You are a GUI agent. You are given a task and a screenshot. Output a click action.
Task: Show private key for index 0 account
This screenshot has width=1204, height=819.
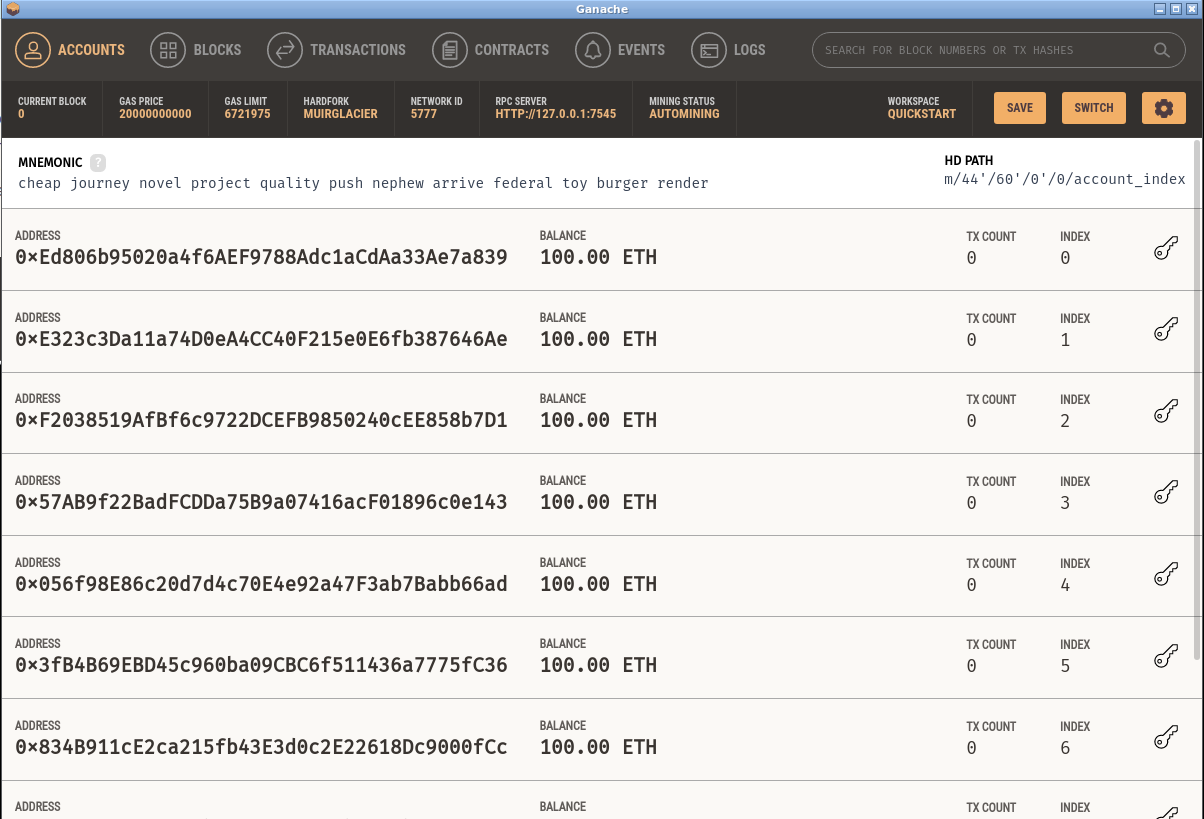(1166, 249)
